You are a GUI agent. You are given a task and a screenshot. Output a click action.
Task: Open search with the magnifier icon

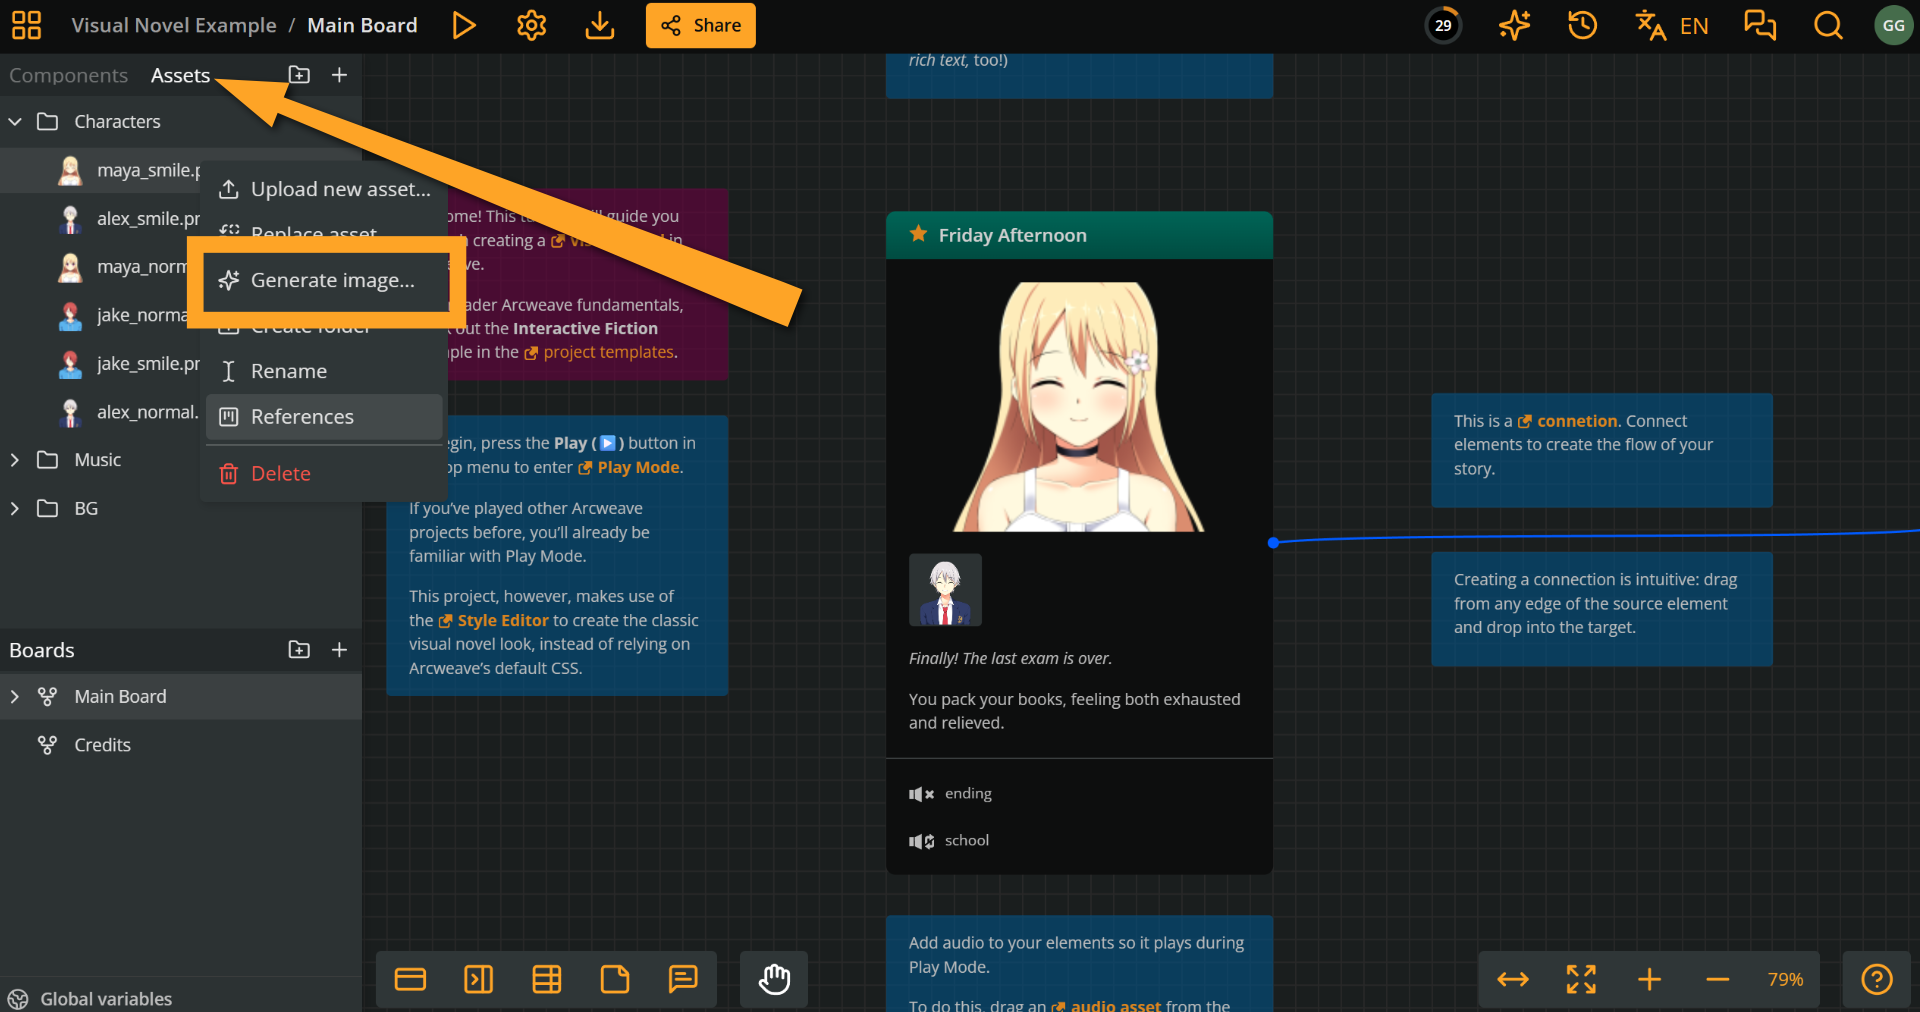tap(1828, 25)
